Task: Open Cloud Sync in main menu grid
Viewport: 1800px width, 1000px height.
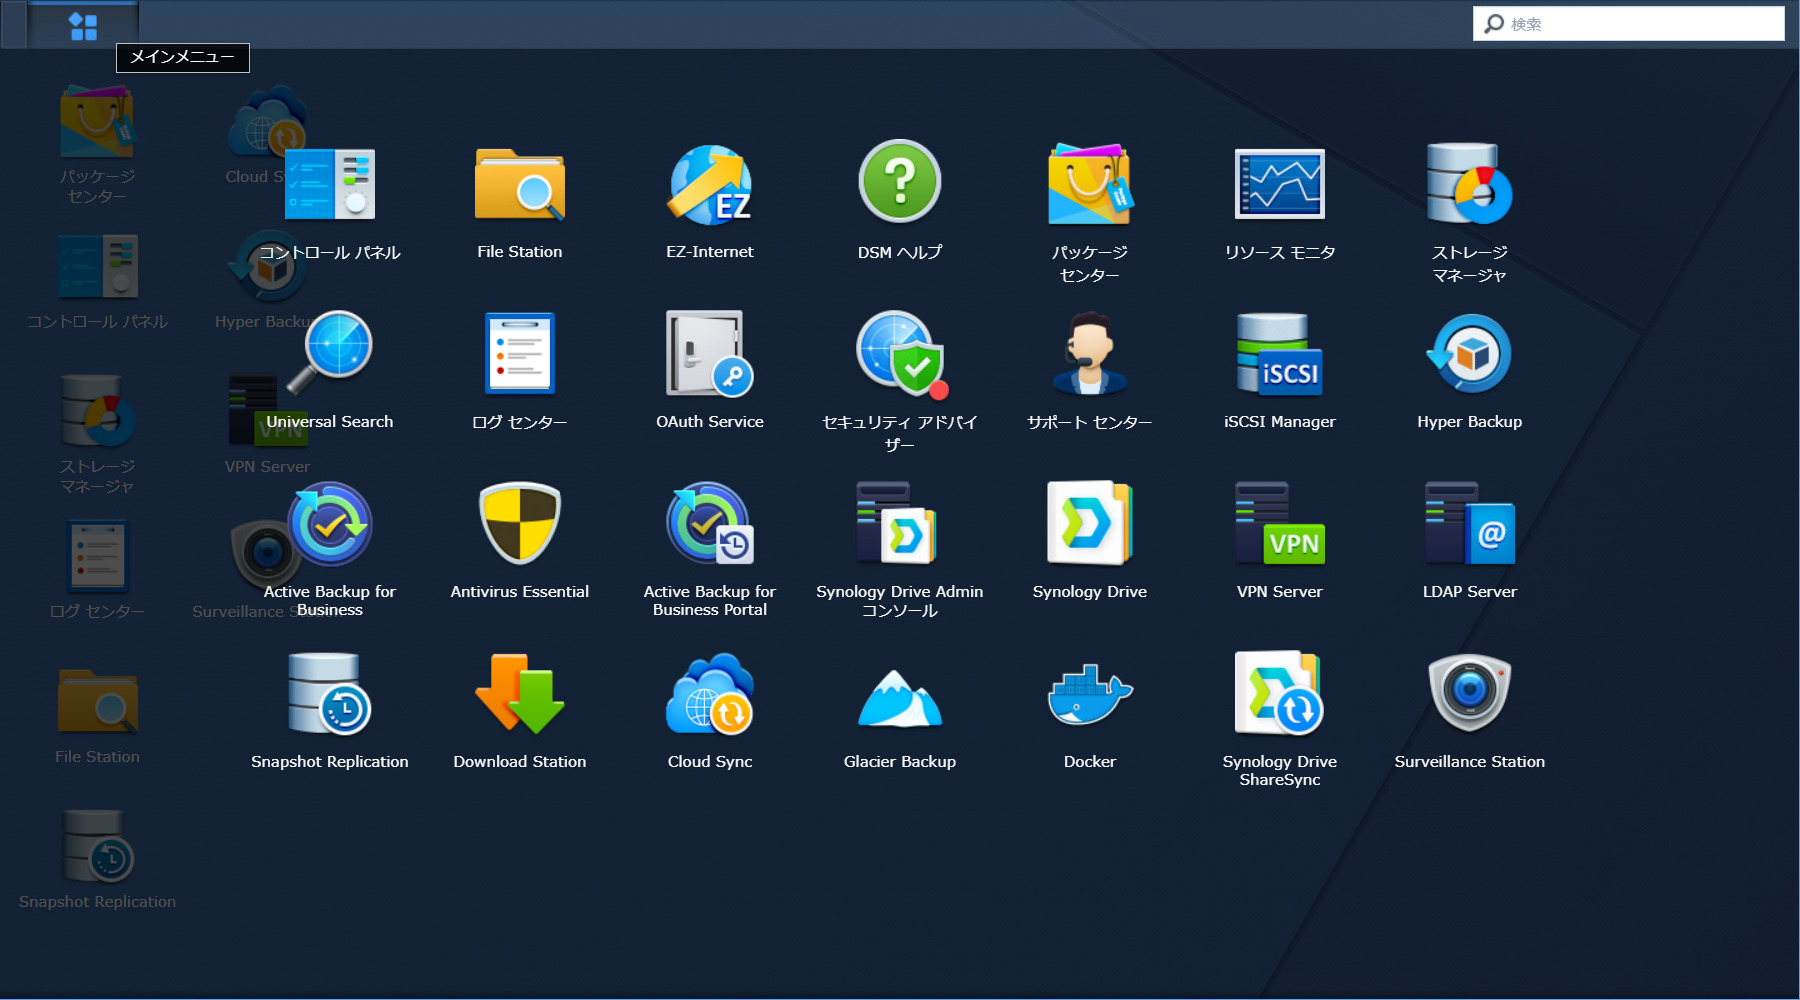Action: [x=710, y=712]
